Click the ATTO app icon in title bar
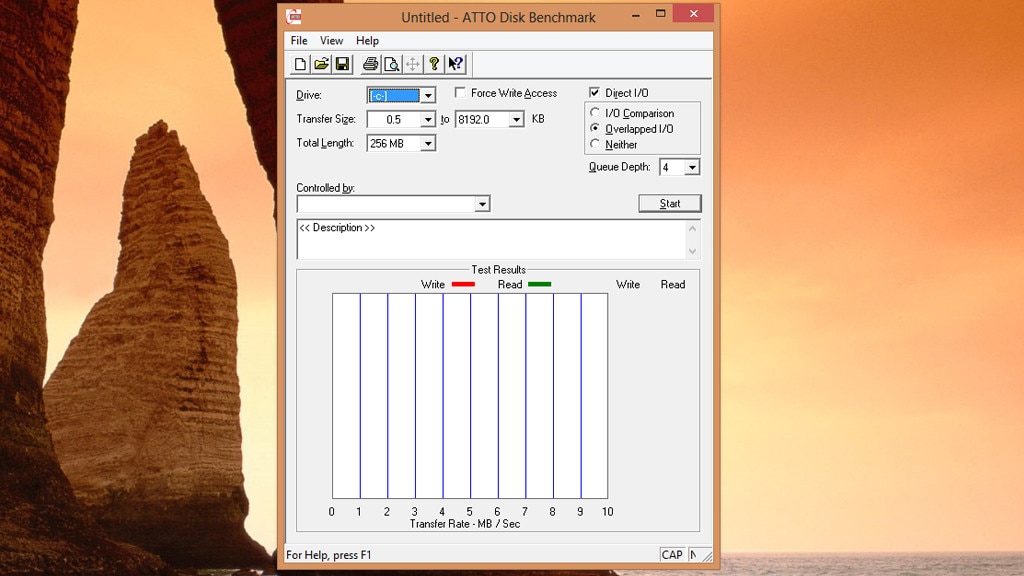The image size is (1024, 576). pyautogui.click(x=294, y=16)
